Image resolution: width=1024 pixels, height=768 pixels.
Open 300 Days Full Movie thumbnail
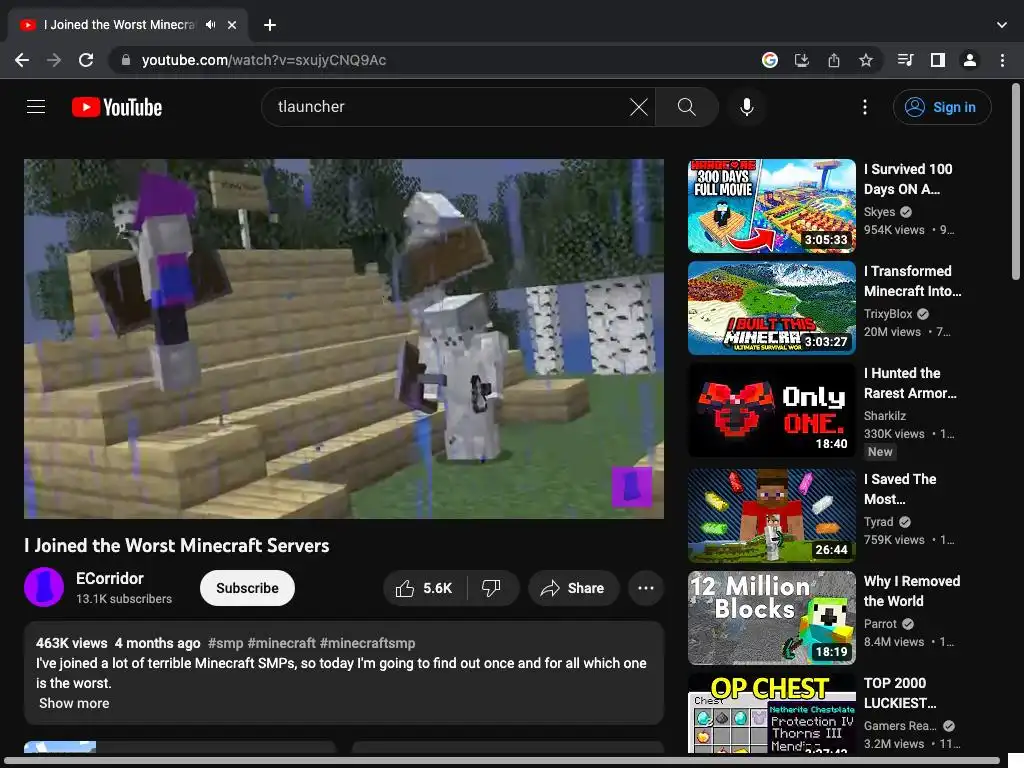pyautogui.click(x=771, y=206)
